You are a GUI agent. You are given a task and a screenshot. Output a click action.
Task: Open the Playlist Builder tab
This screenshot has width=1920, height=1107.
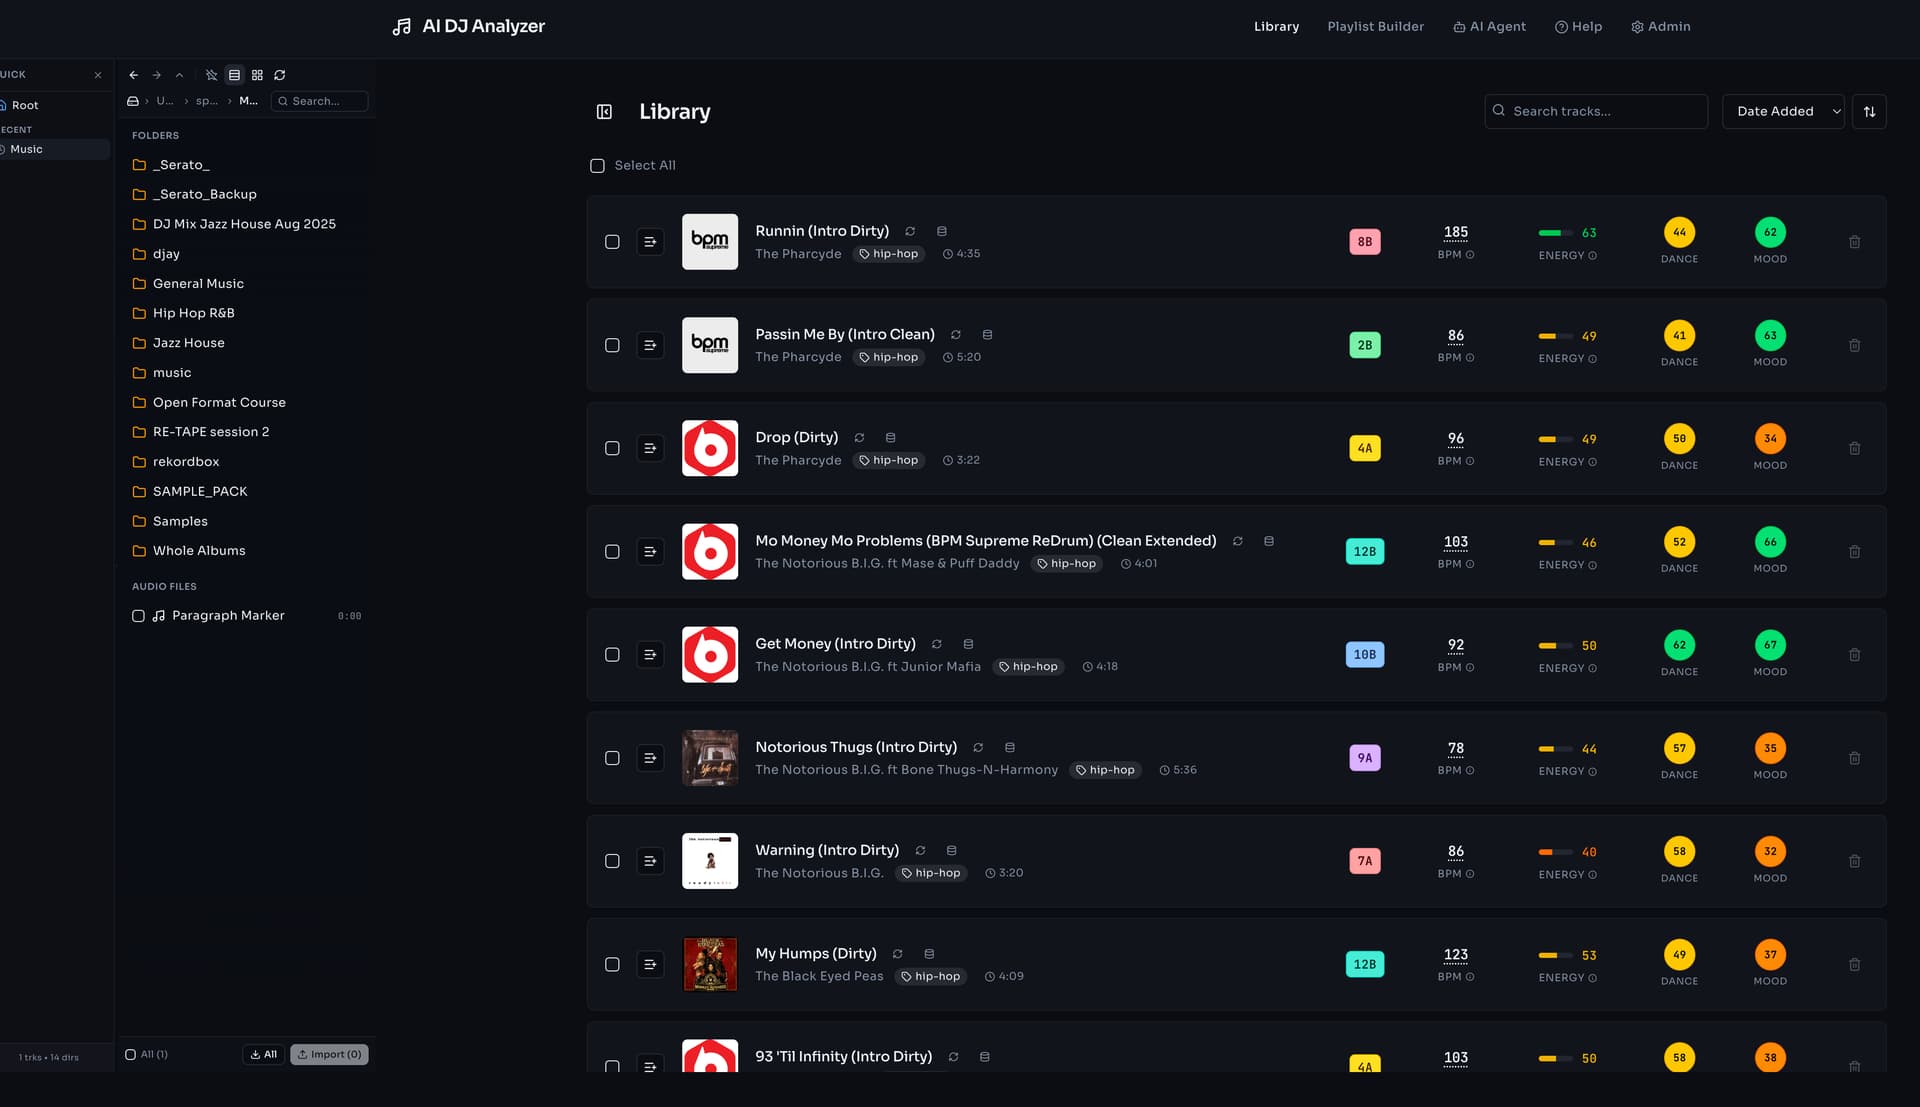[1375, 27]
